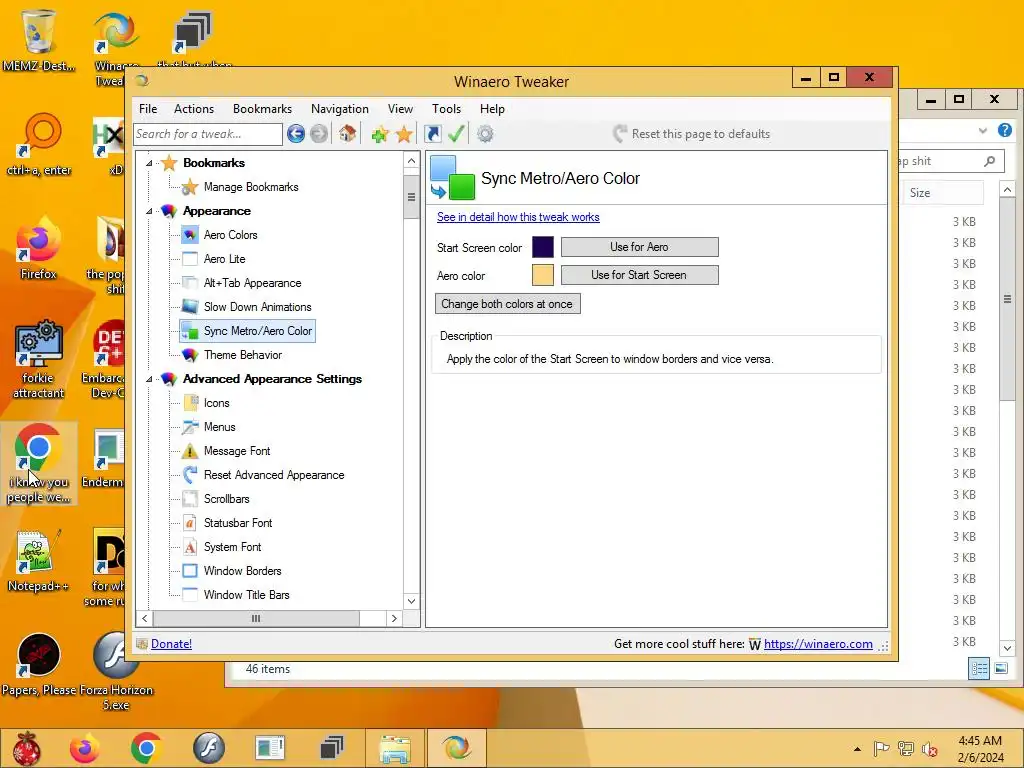This screenshot has width=1024, height=768.
Task: Click Use for Start Screen button
Action: (639, 275)
